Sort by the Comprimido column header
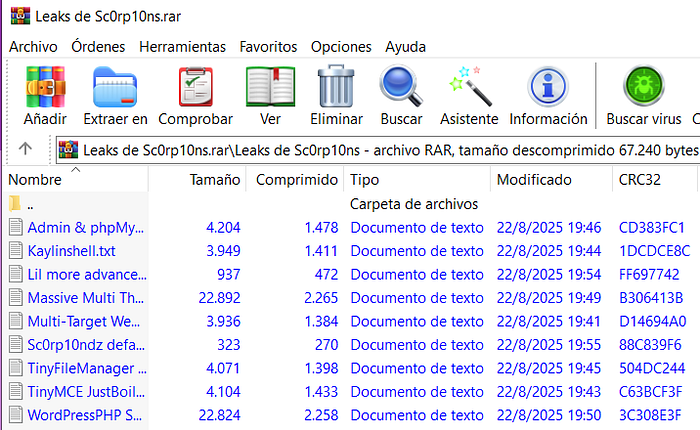700x430 pixels. (296, 180)
